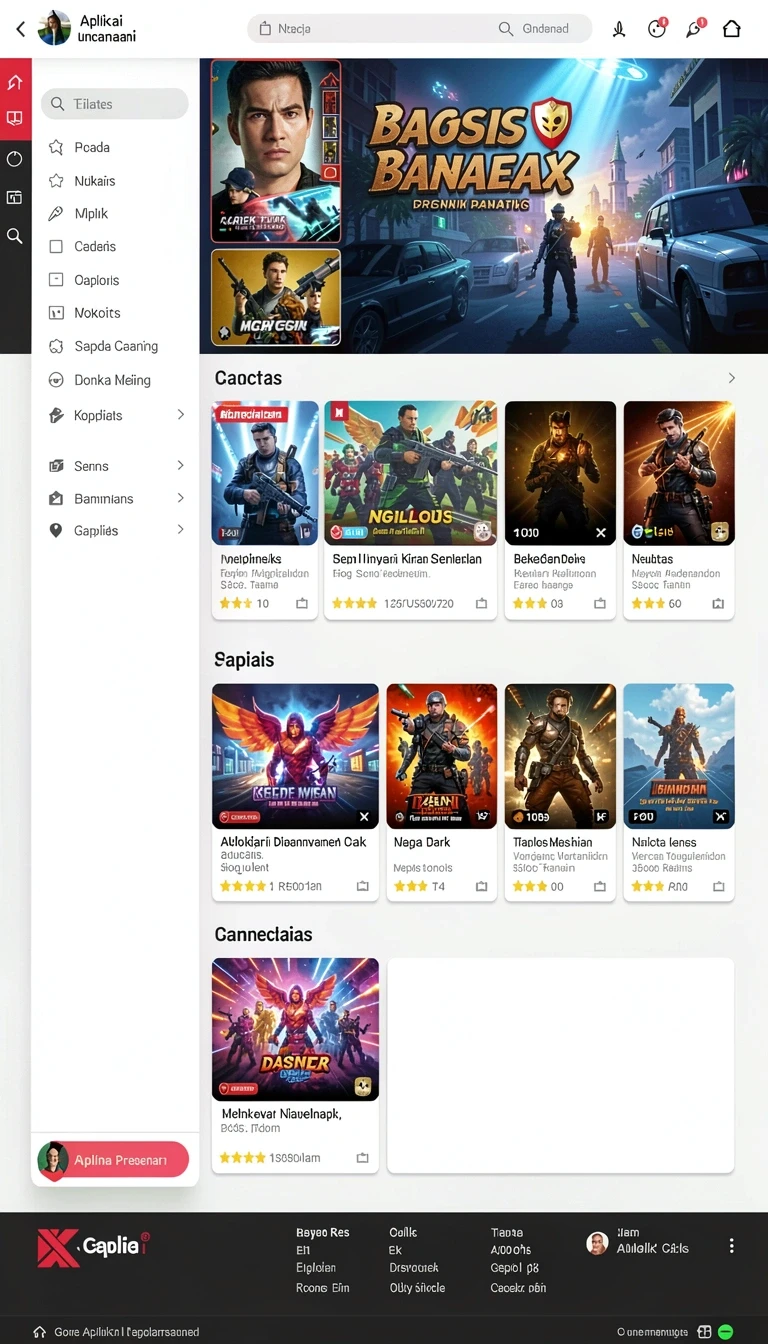Select Donka Meiing sidebar item
768x1344 pixels.
pyautogui.click(x=112, y=380)
